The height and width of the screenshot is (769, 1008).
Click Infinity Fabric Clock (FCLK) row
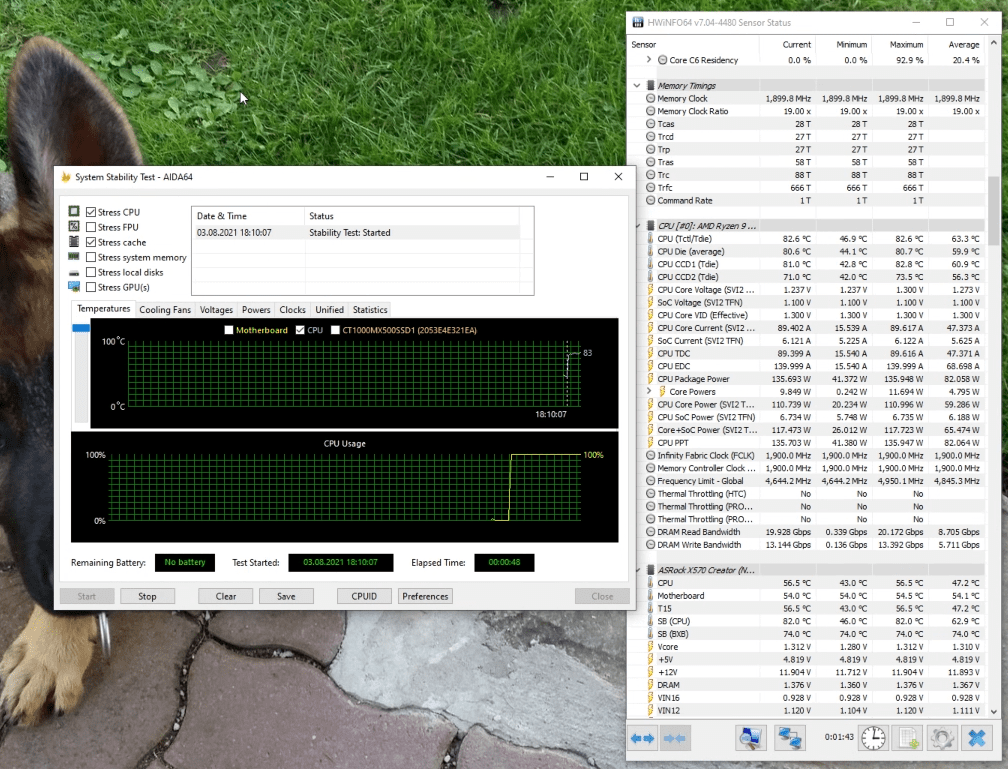(x=813, y=455)
